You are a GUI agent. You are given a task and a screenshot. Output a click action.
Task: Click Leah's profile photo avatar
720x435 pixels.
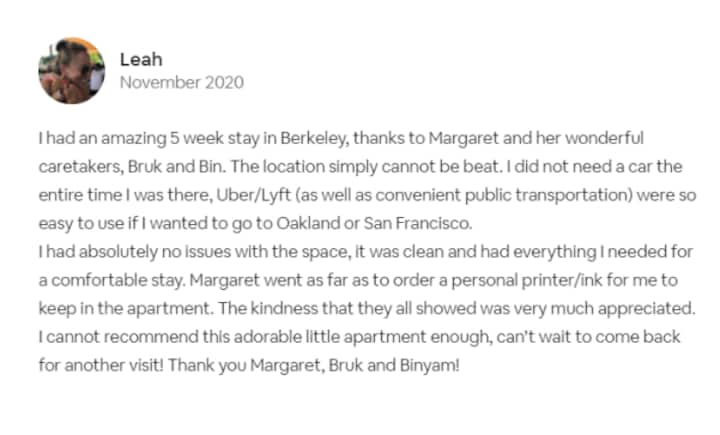point(72,71)
